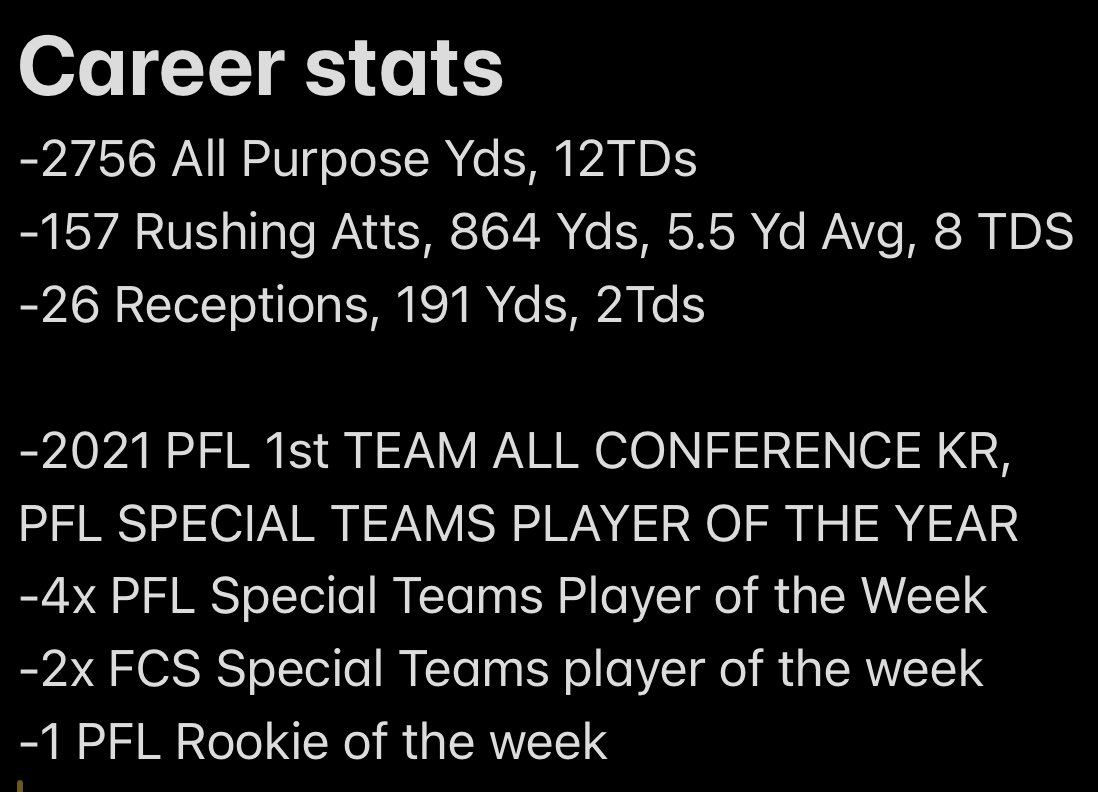This screenshot has height=792, width=1098.
Task: Select the 2x FCS Special Teams line
Action: click(501, 669)
